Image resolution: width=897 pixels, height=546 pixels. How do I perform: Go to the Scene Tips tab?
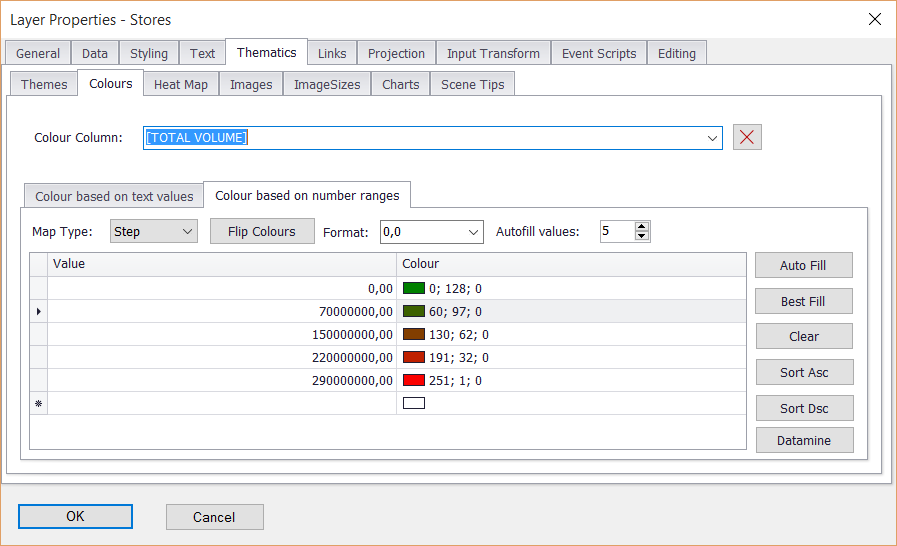point(472,85)
